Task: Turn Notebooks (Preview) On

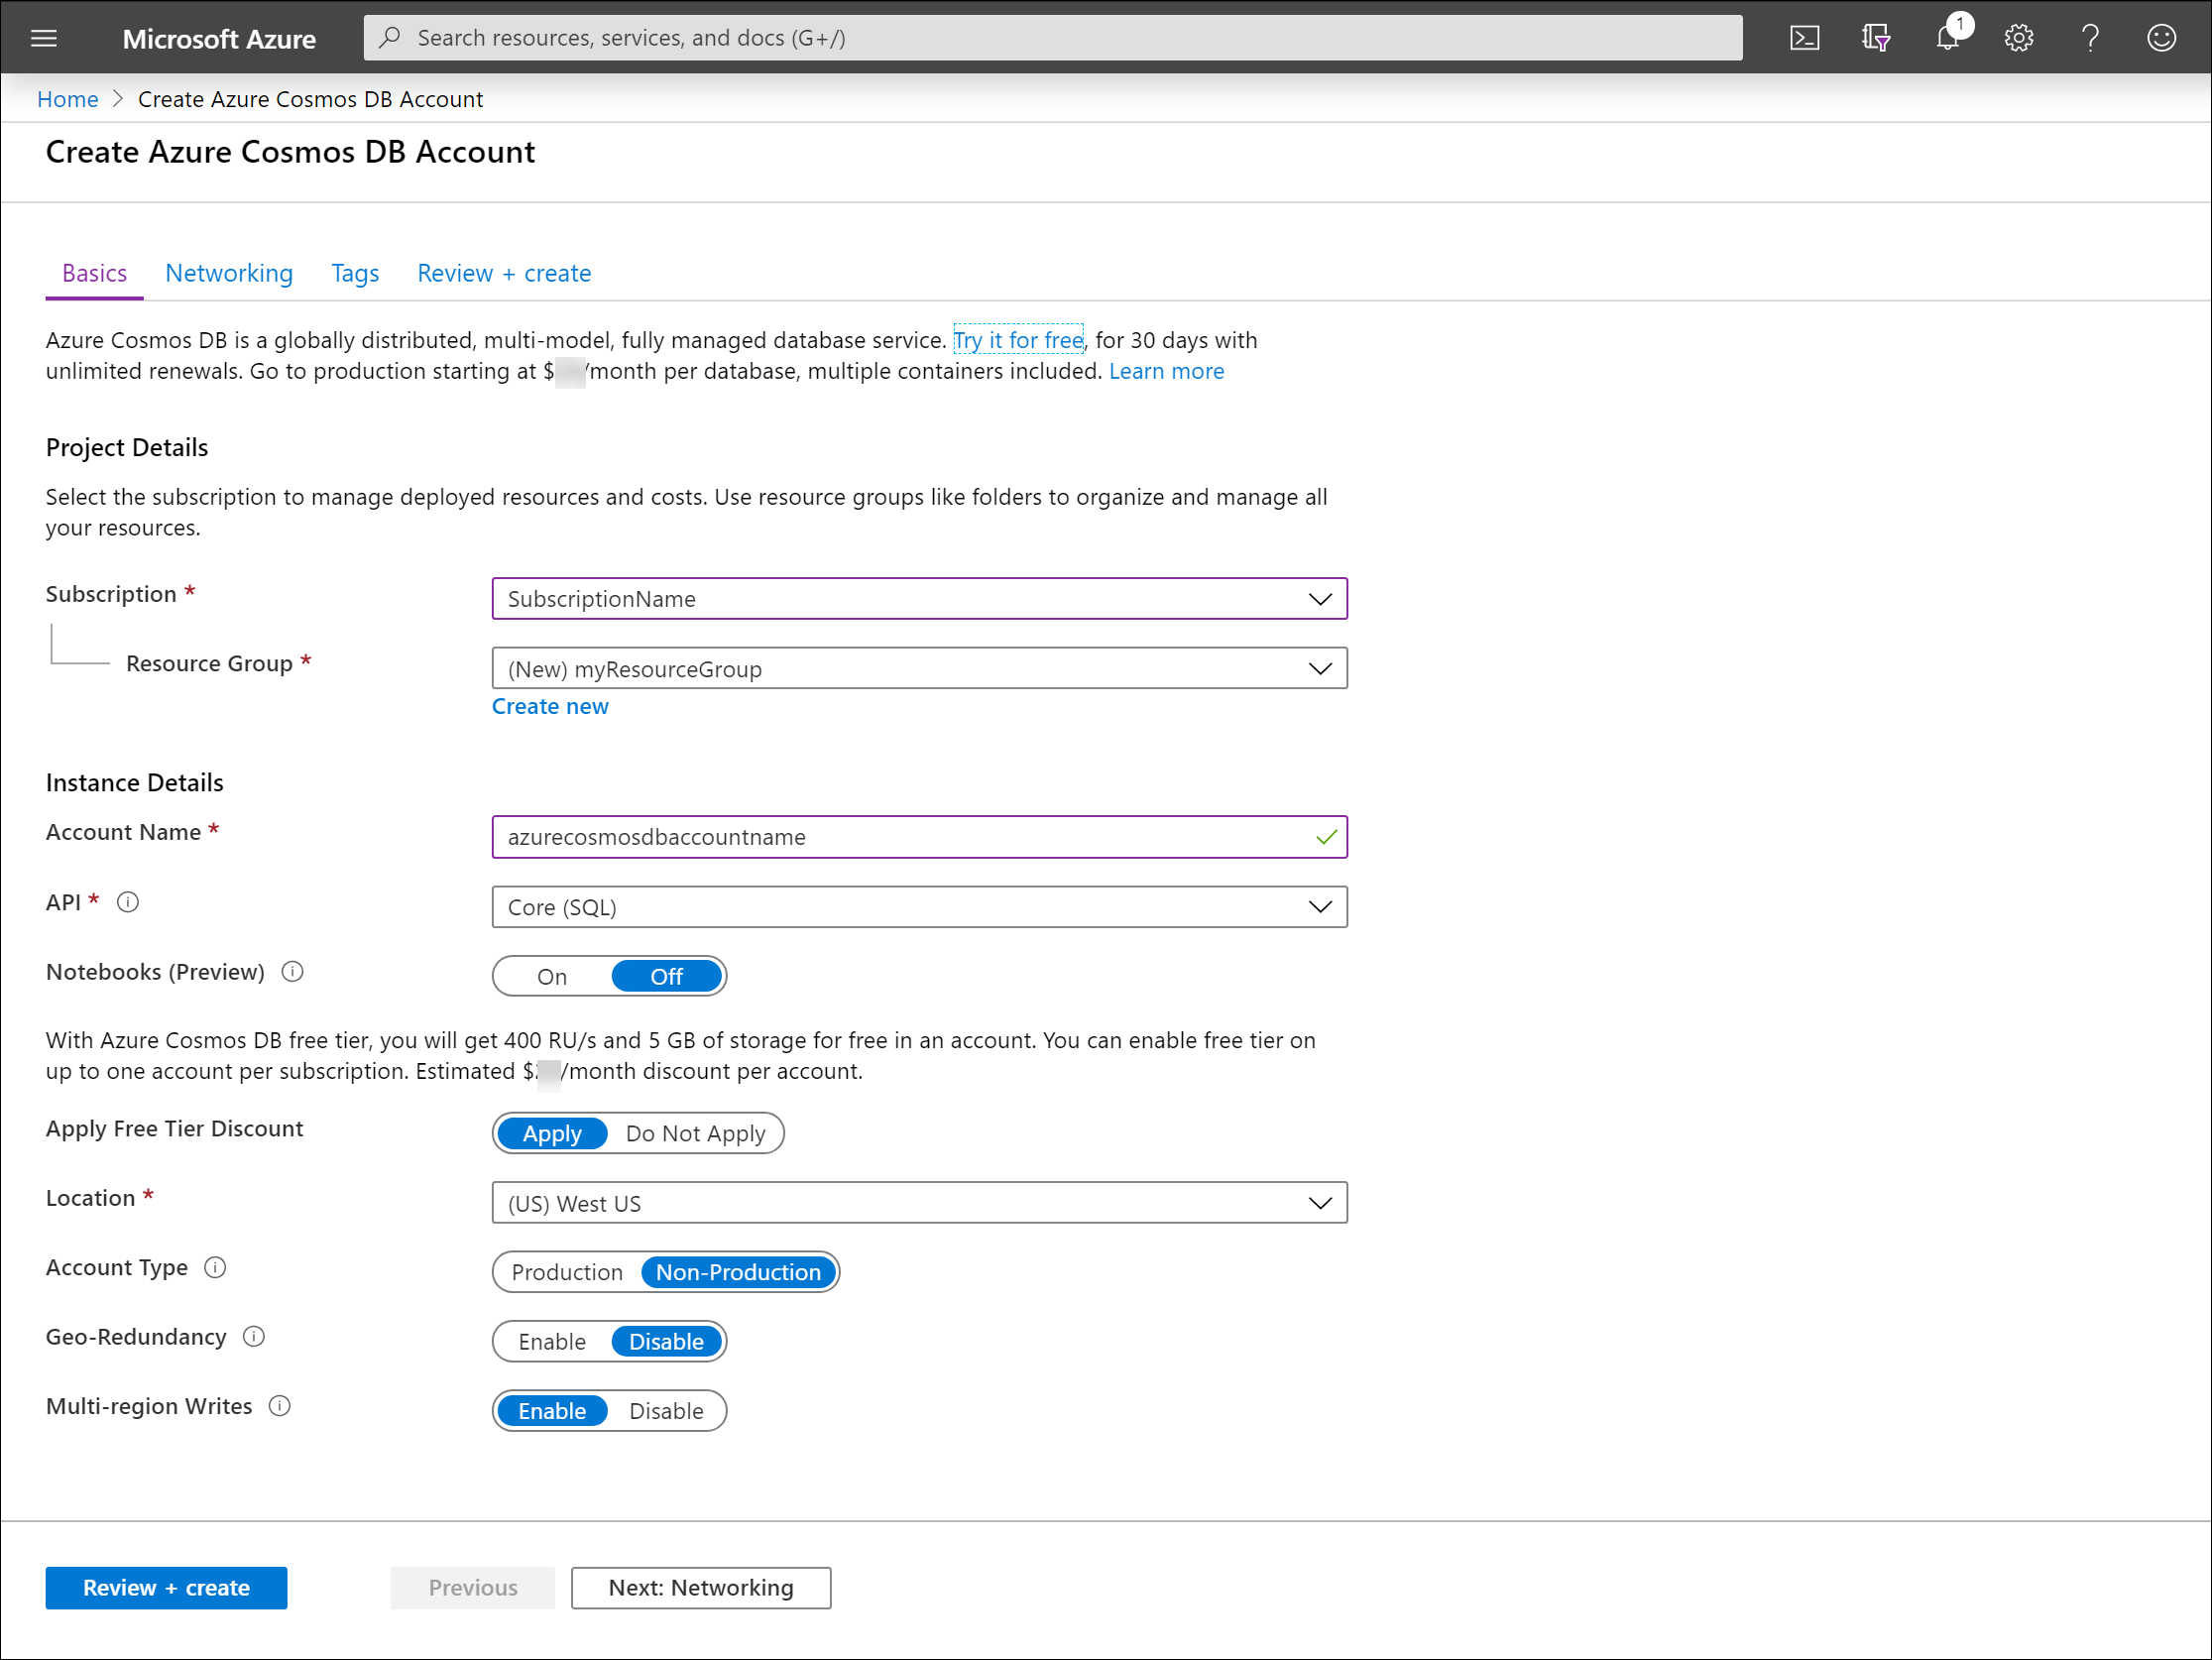Action: point(552,977)
